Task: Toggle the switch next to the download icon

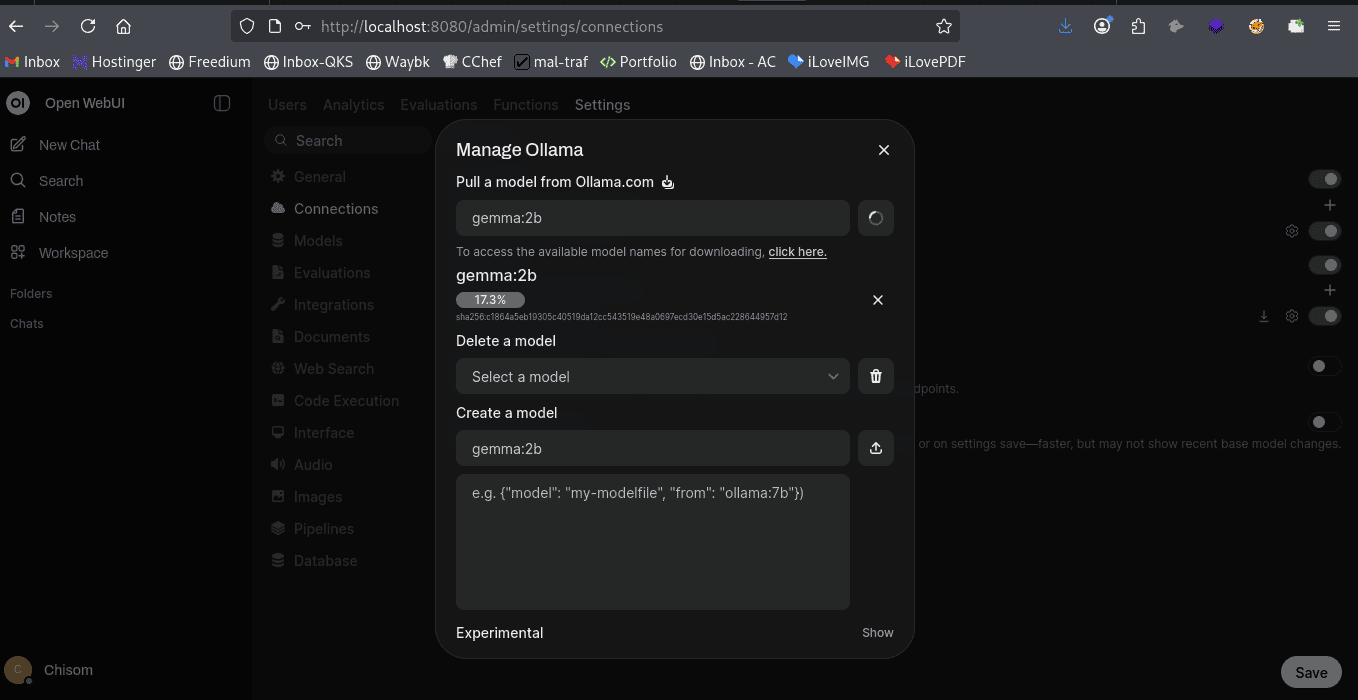Action: tap(1325, 316)
